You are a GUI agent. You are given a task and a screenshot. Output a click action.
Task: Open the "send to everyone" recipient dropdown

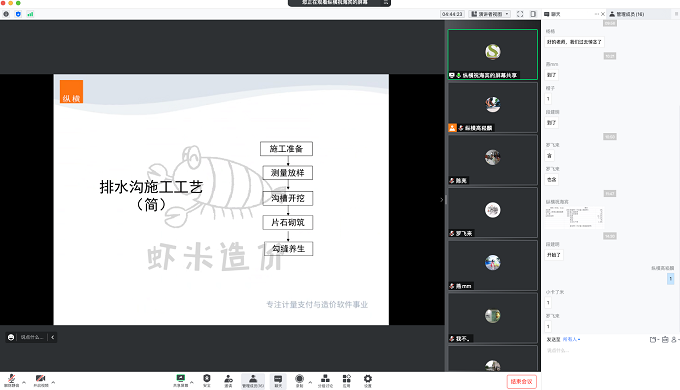click(x=571, y=339)
